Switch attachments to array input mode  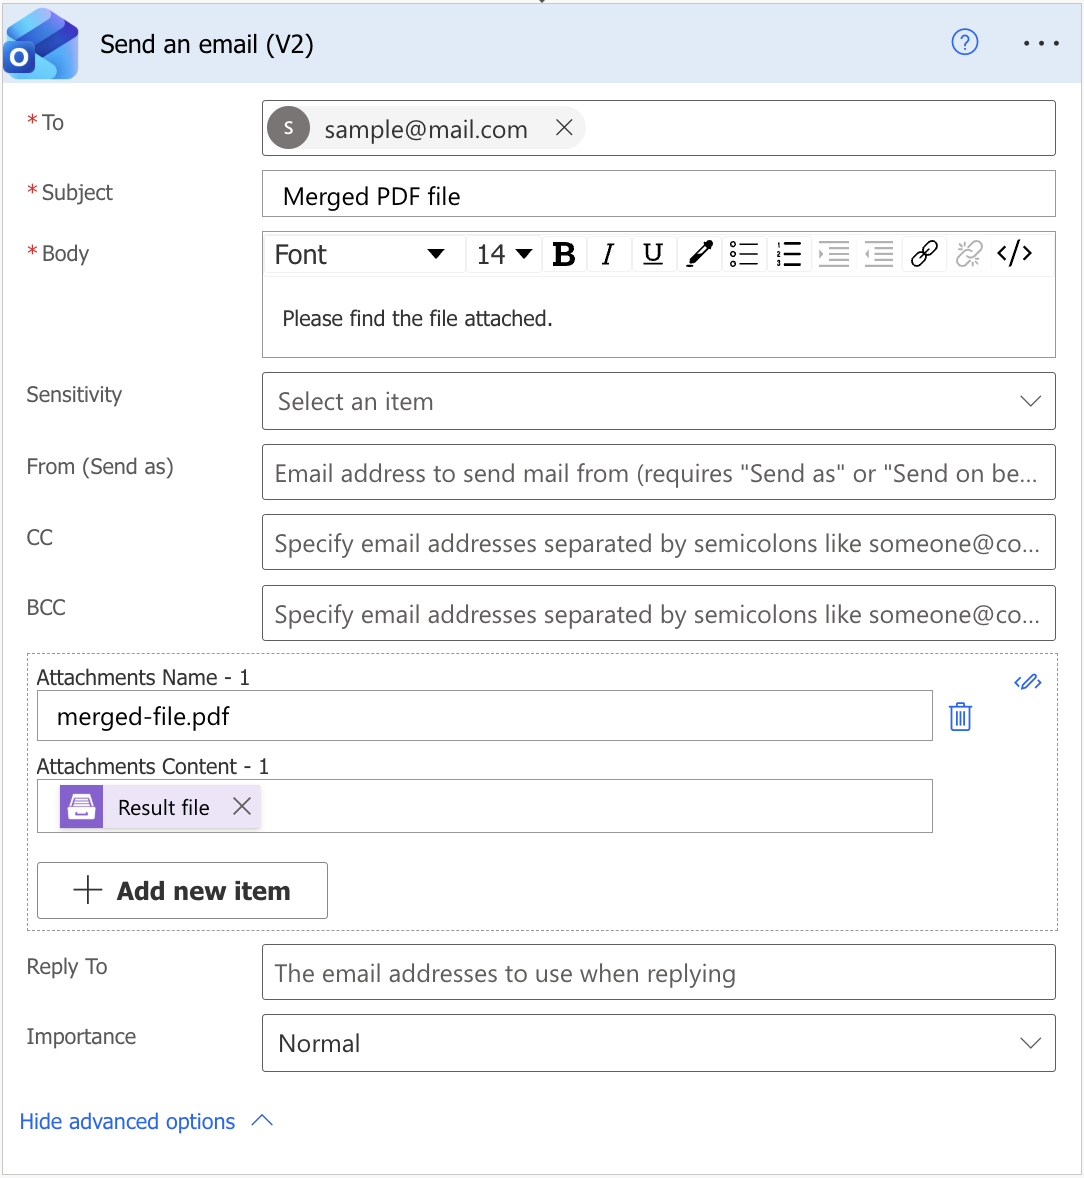point(1028,682)
